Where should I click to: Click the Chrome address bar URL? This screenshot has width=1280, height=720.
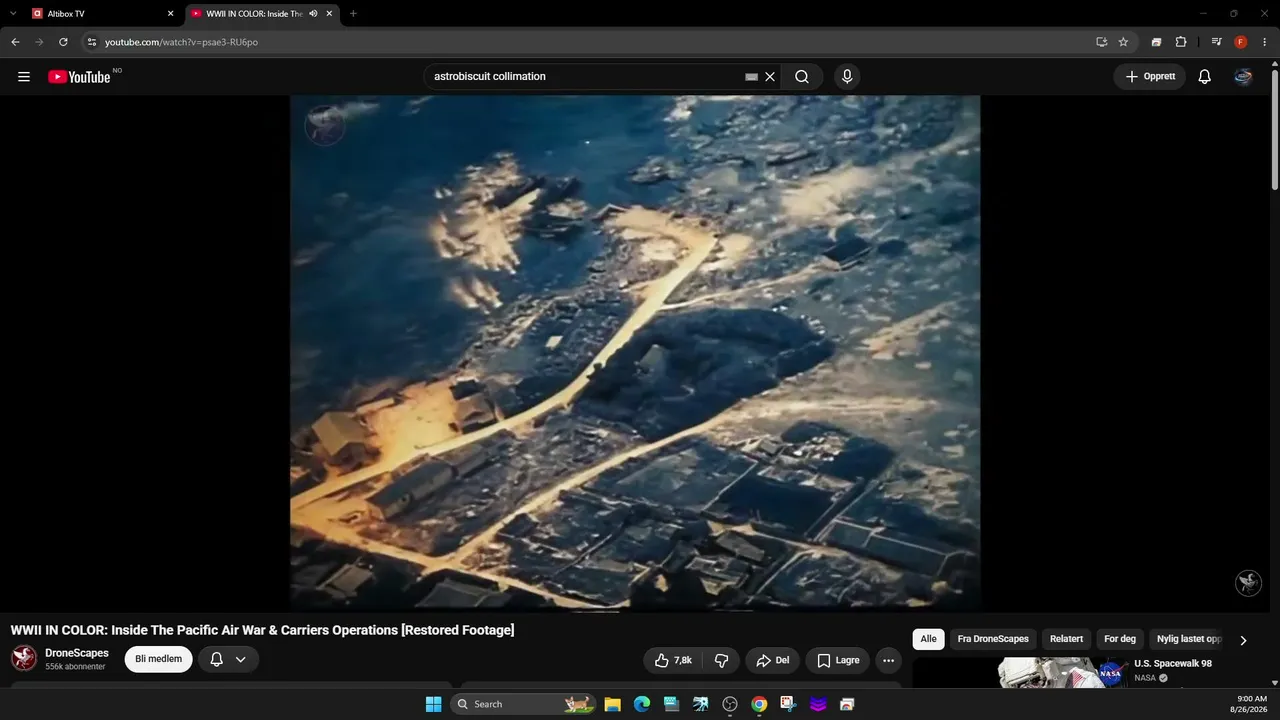click(181, 42)
